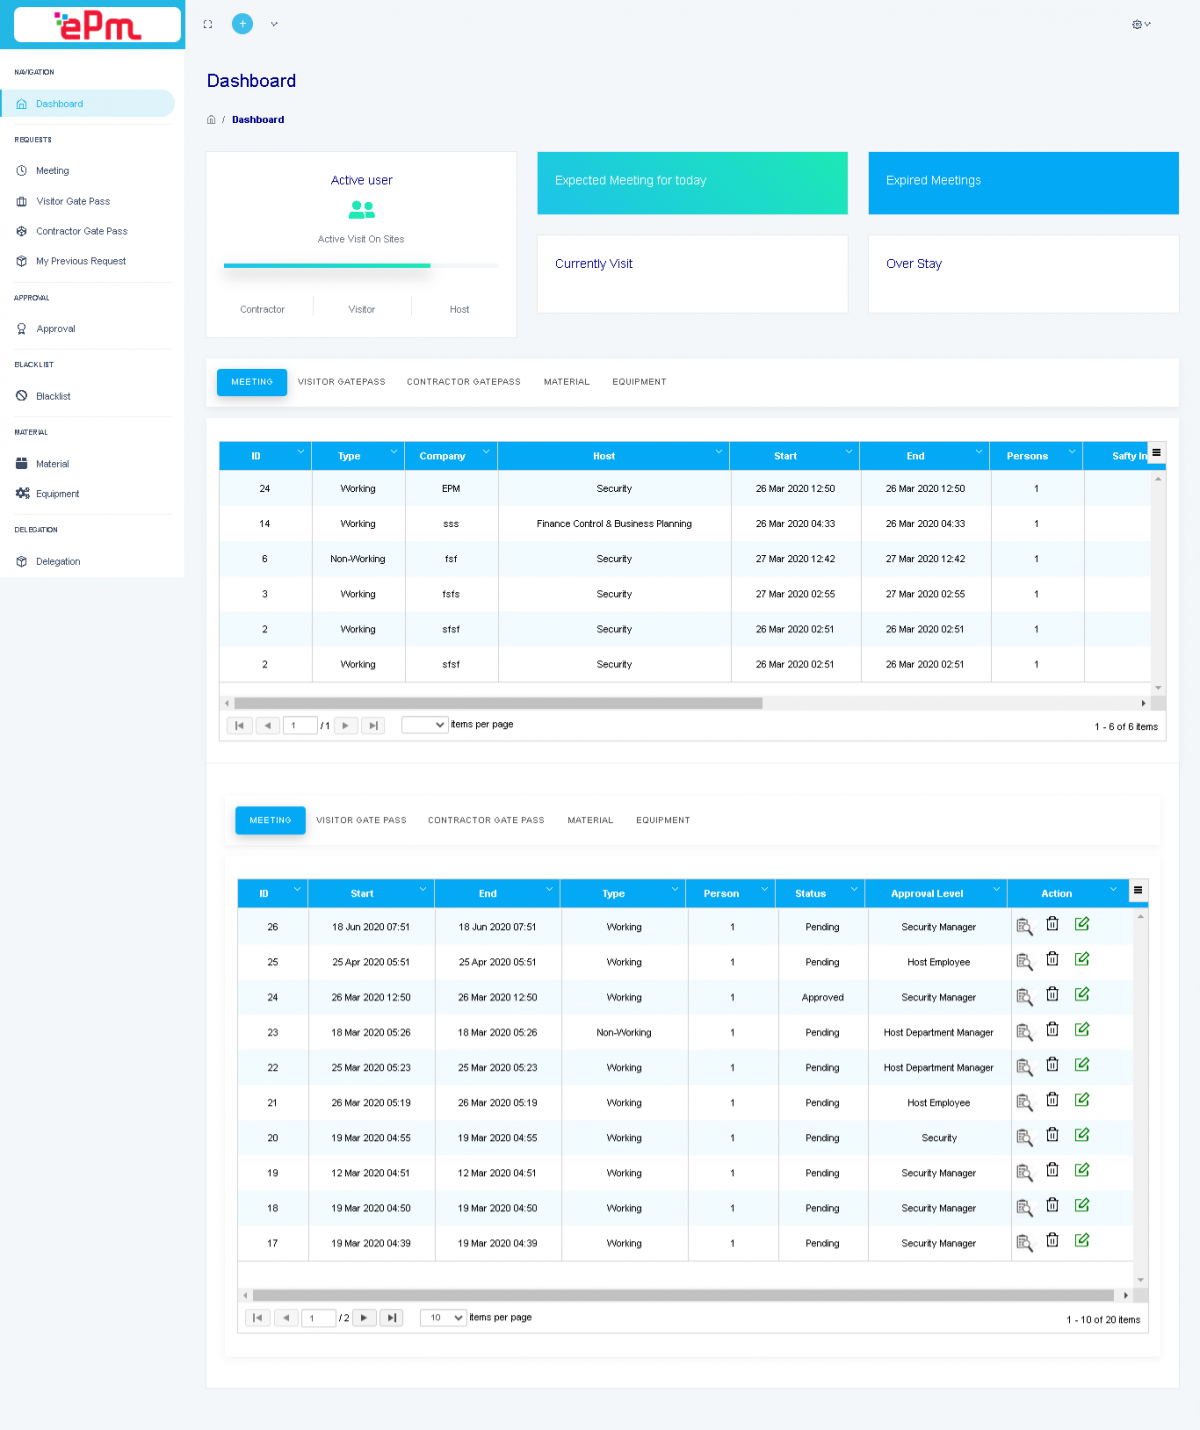Click the Expected Meeting for today card

pos(692,183)
